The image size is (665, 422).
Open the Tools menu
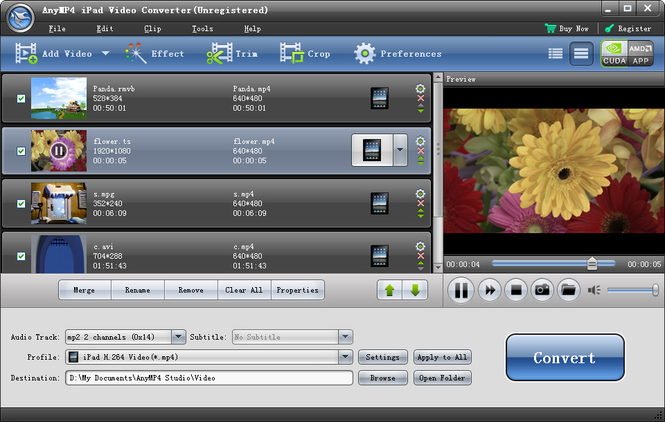pyautogui.click(x=202, y=28)
